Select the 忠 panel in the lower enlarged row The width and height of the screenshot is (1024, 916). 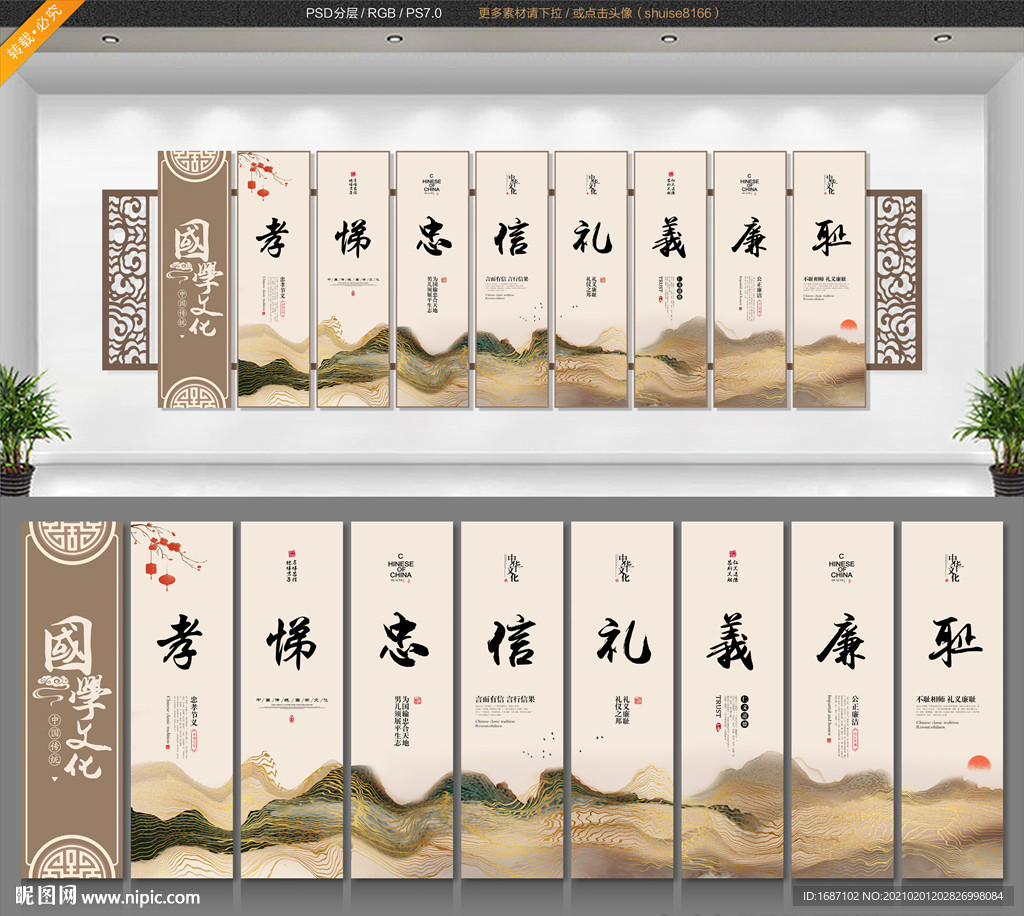pyautogui.click(x=402, y=700)
